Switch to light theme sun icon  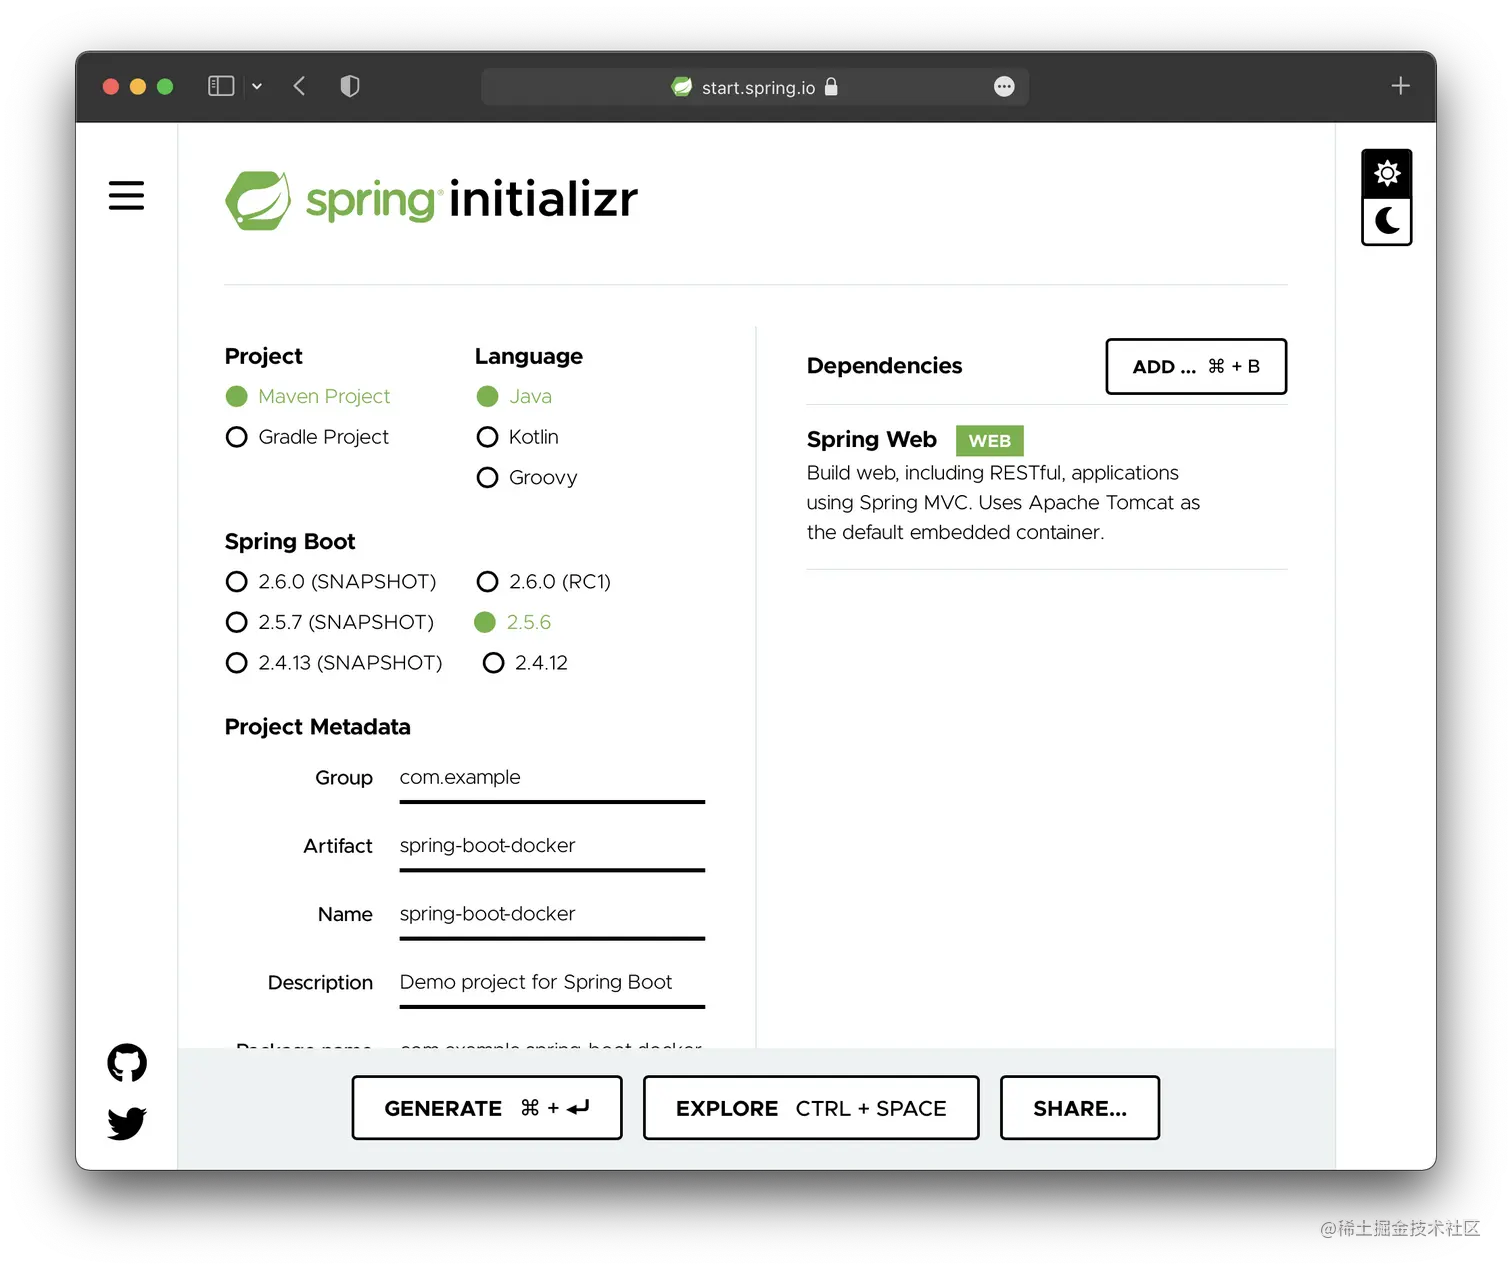[x=1387, y=173]
